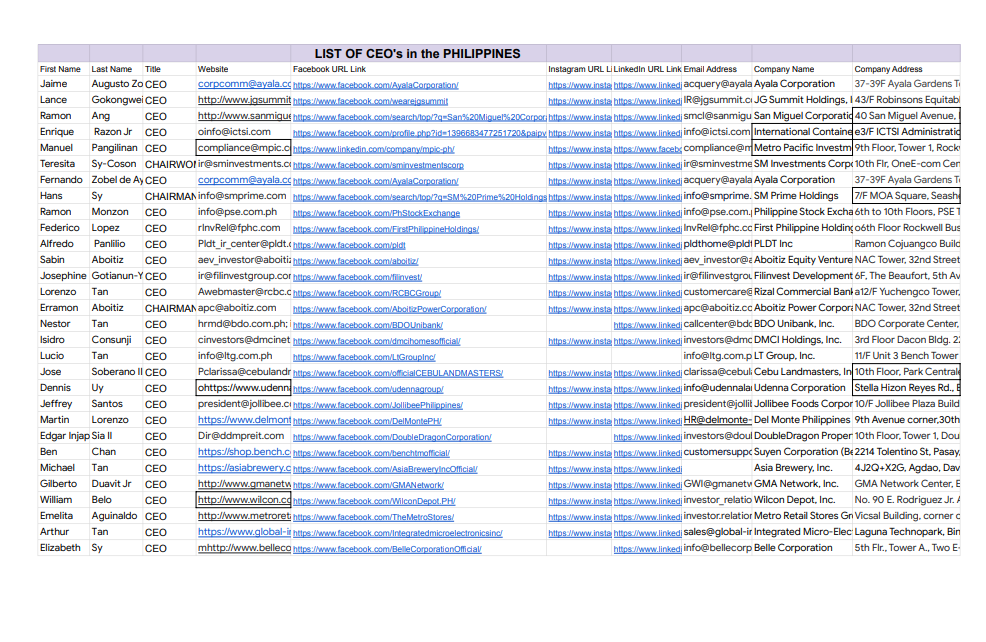
Task: Open the udennagroup Facebook link
Action: 368,389
